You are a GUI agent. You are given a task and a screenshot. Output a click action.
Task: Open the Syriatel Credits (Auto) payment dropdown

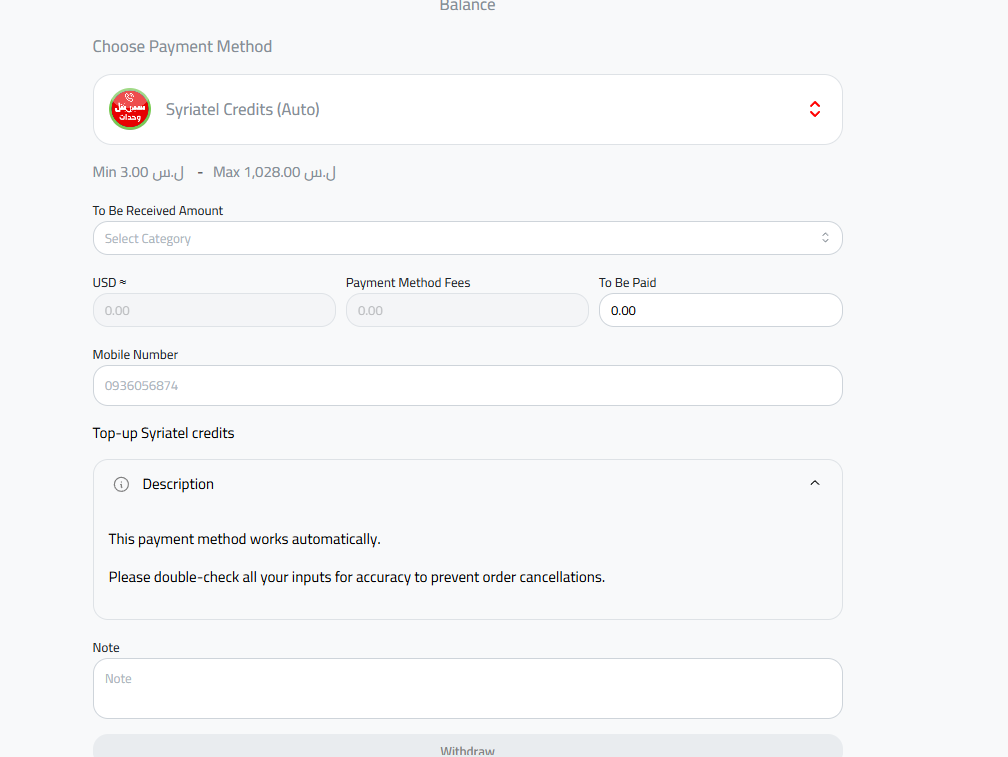pyautogui.click(x=467, y=109)
